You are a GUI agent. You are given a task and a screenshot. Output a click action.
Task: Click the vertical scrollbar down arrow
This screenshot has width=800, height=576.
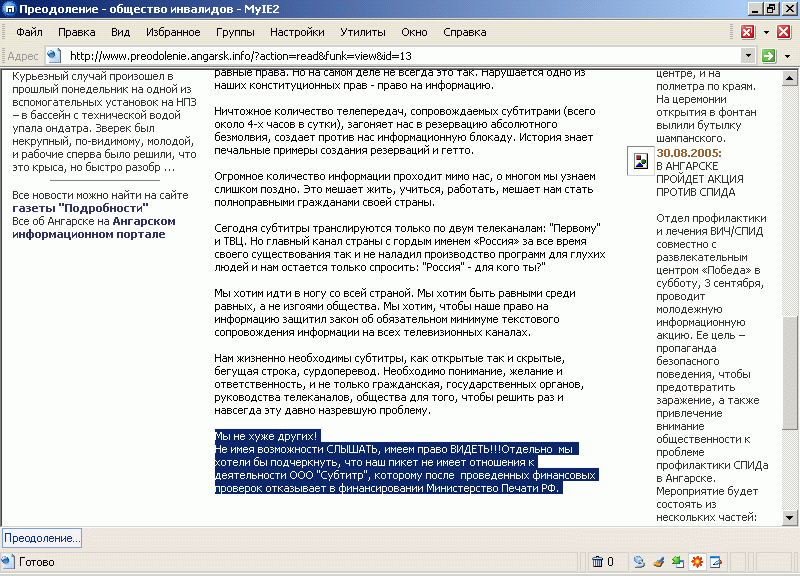[789, 518]
